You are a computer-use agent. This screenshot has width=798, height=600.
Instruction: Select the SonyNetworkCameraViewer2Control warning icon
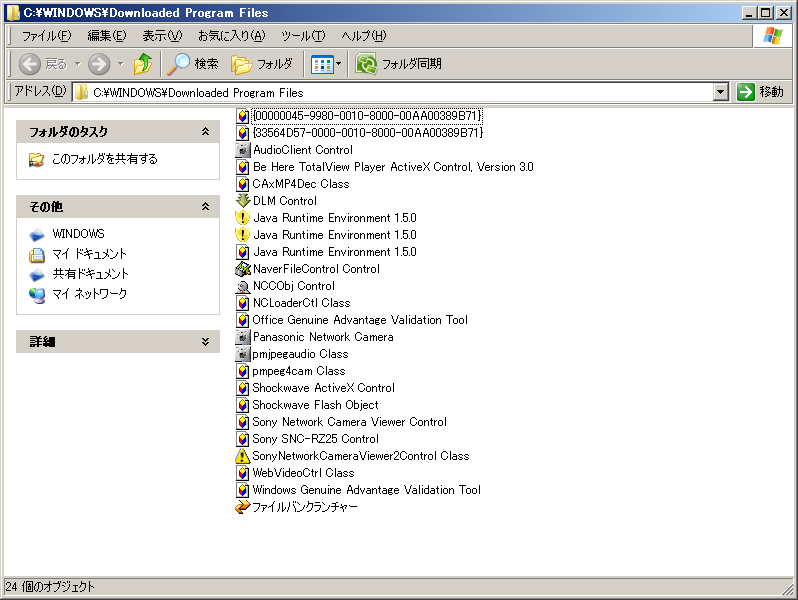[x=243, y=456]
